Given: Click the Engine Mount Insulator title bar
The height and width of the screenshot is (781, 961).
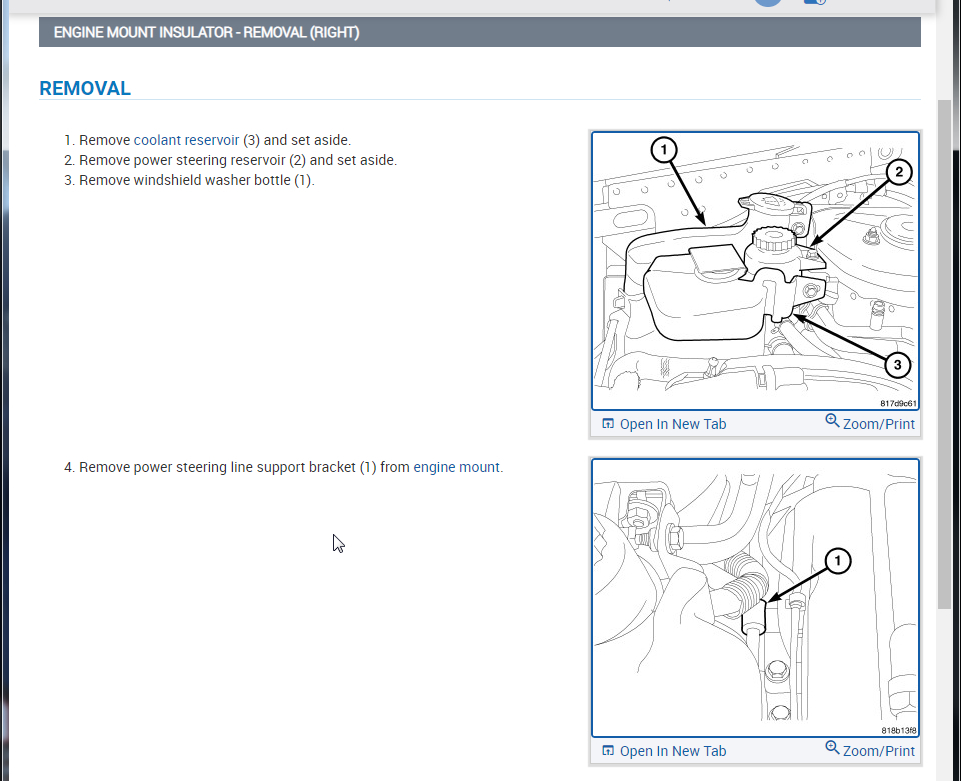Looking at the screenshot, I should (480, 32).
